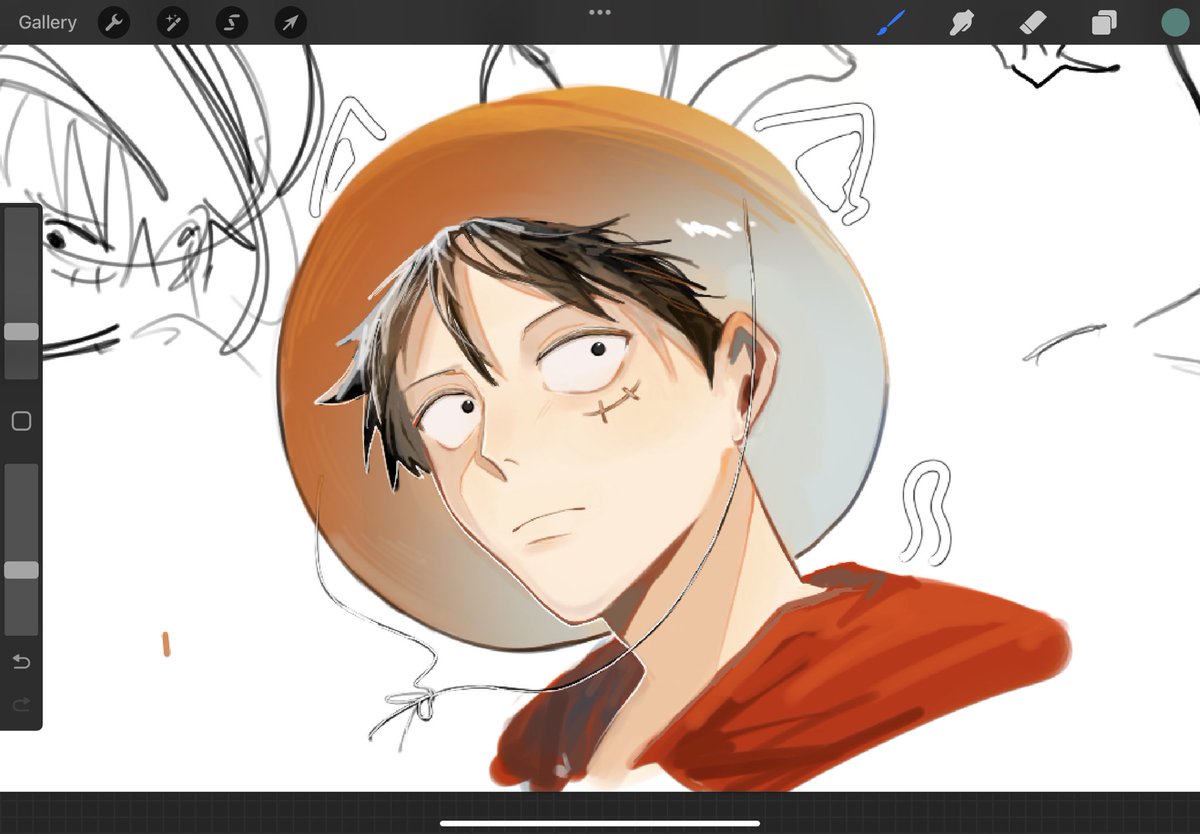1200x834 pixels.
Task: Redo the last action
Action: click(x=21, y=705)
